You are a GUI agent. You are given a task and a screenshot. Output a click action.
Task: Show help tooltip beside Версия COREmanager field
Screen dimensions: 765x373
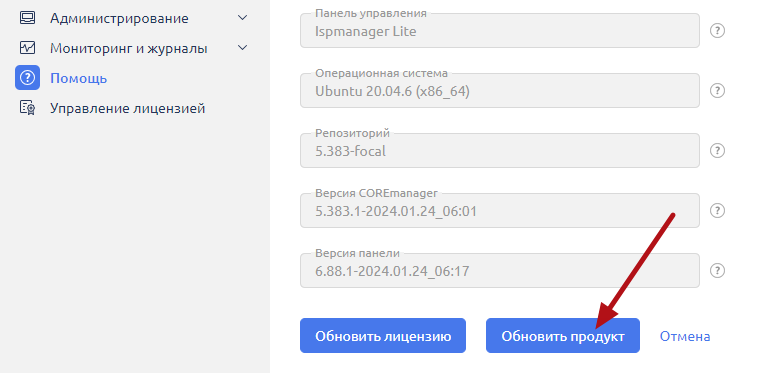717,211
